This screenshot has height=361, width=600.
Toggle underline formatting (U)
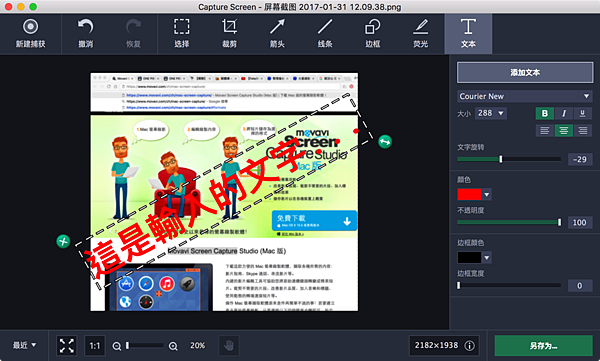[x=582, y=113]
